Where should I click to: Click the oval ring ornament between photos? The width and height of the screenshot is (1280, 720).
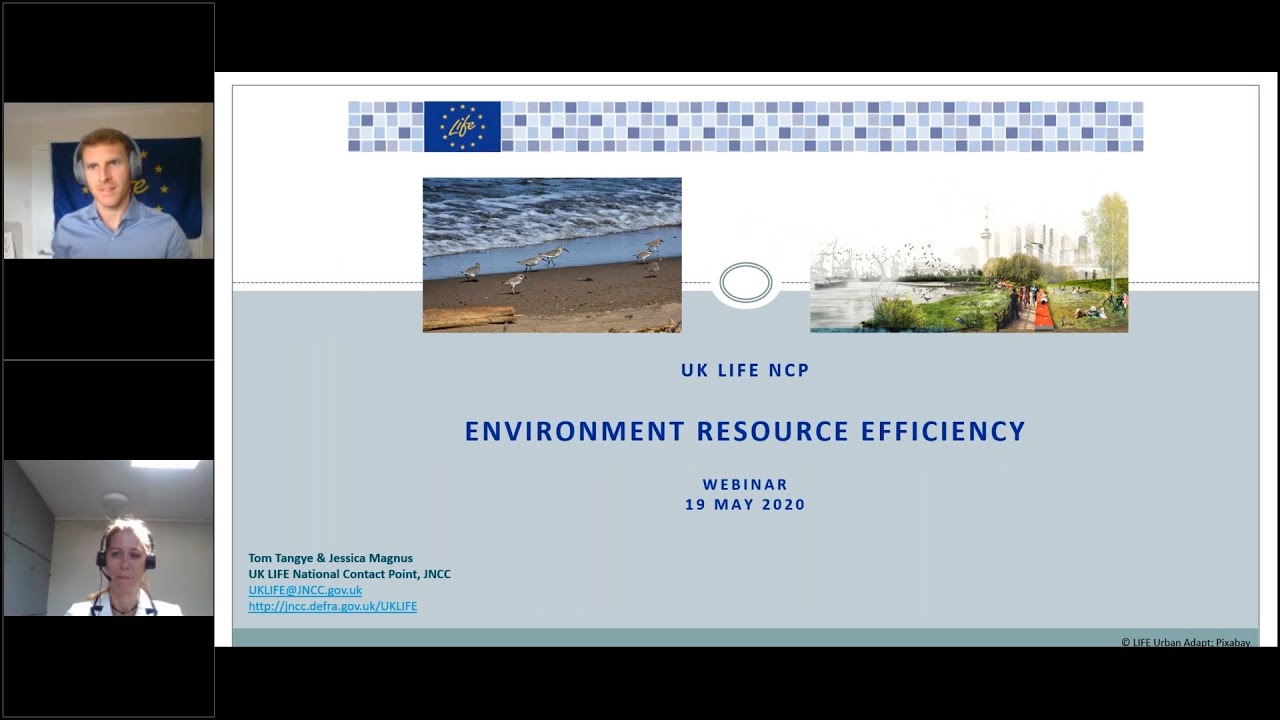click(x=746, y=282)
